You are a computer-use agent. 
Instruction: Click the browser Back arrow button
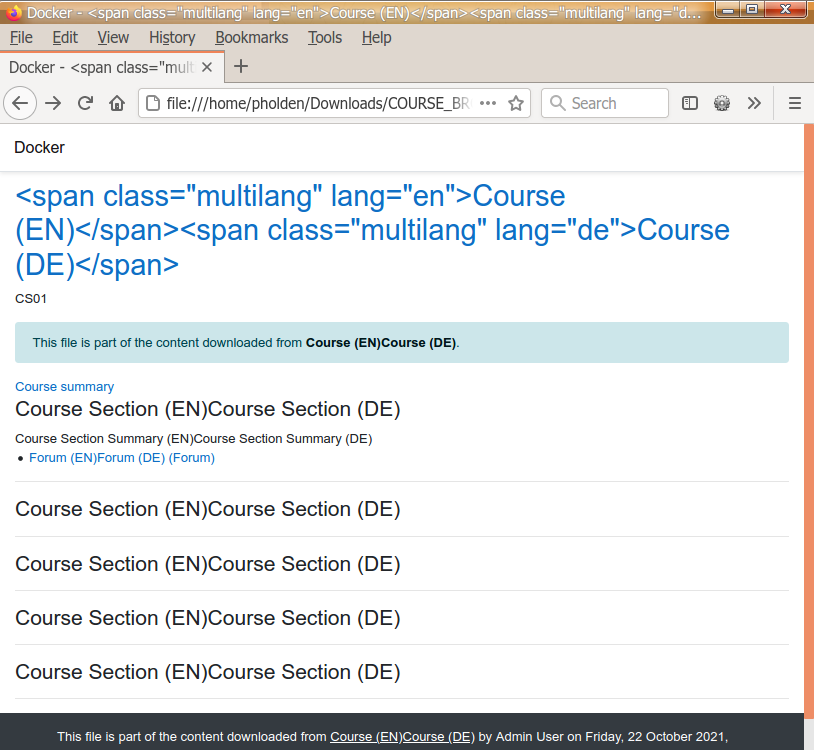click(x=20, y=103)
